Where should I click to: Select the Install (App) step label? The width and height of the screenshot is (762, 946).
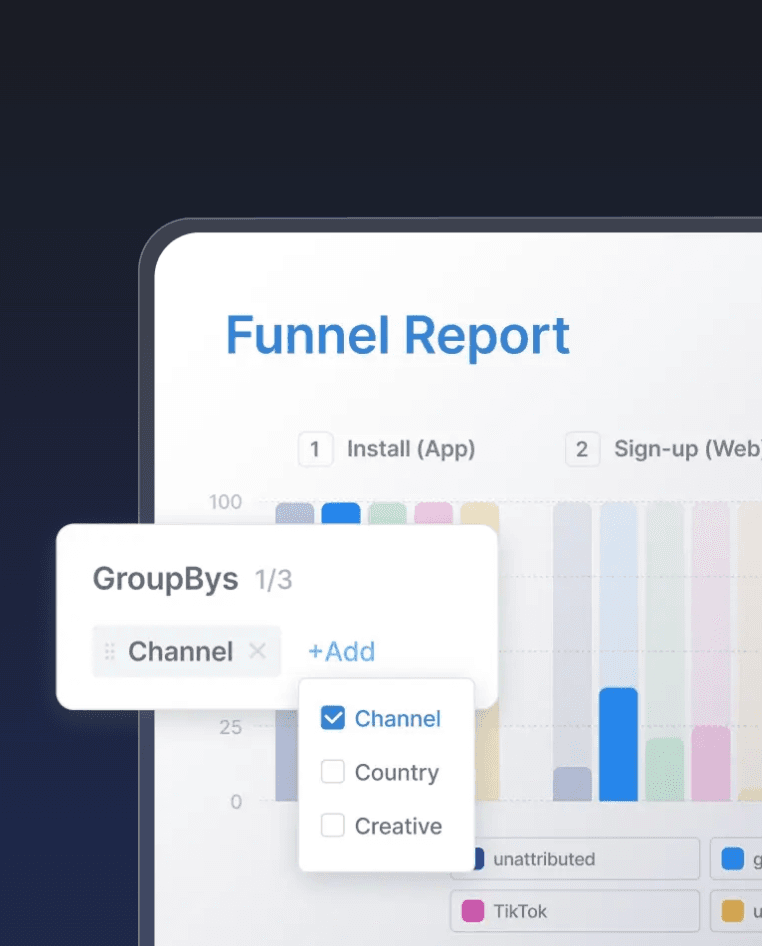click(411, 449)
